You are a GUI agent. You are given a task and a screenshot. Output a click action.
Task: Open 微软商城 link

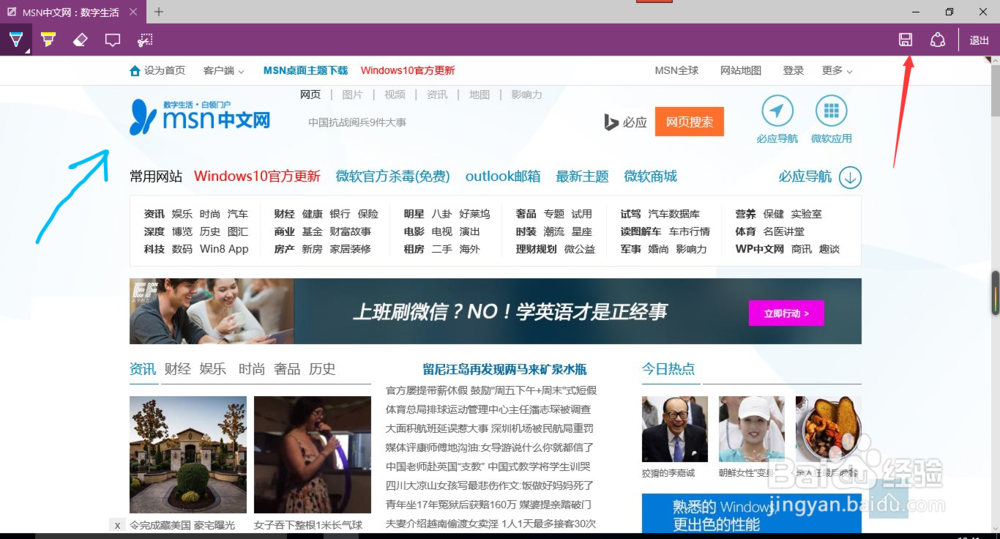tap(651, 176)
